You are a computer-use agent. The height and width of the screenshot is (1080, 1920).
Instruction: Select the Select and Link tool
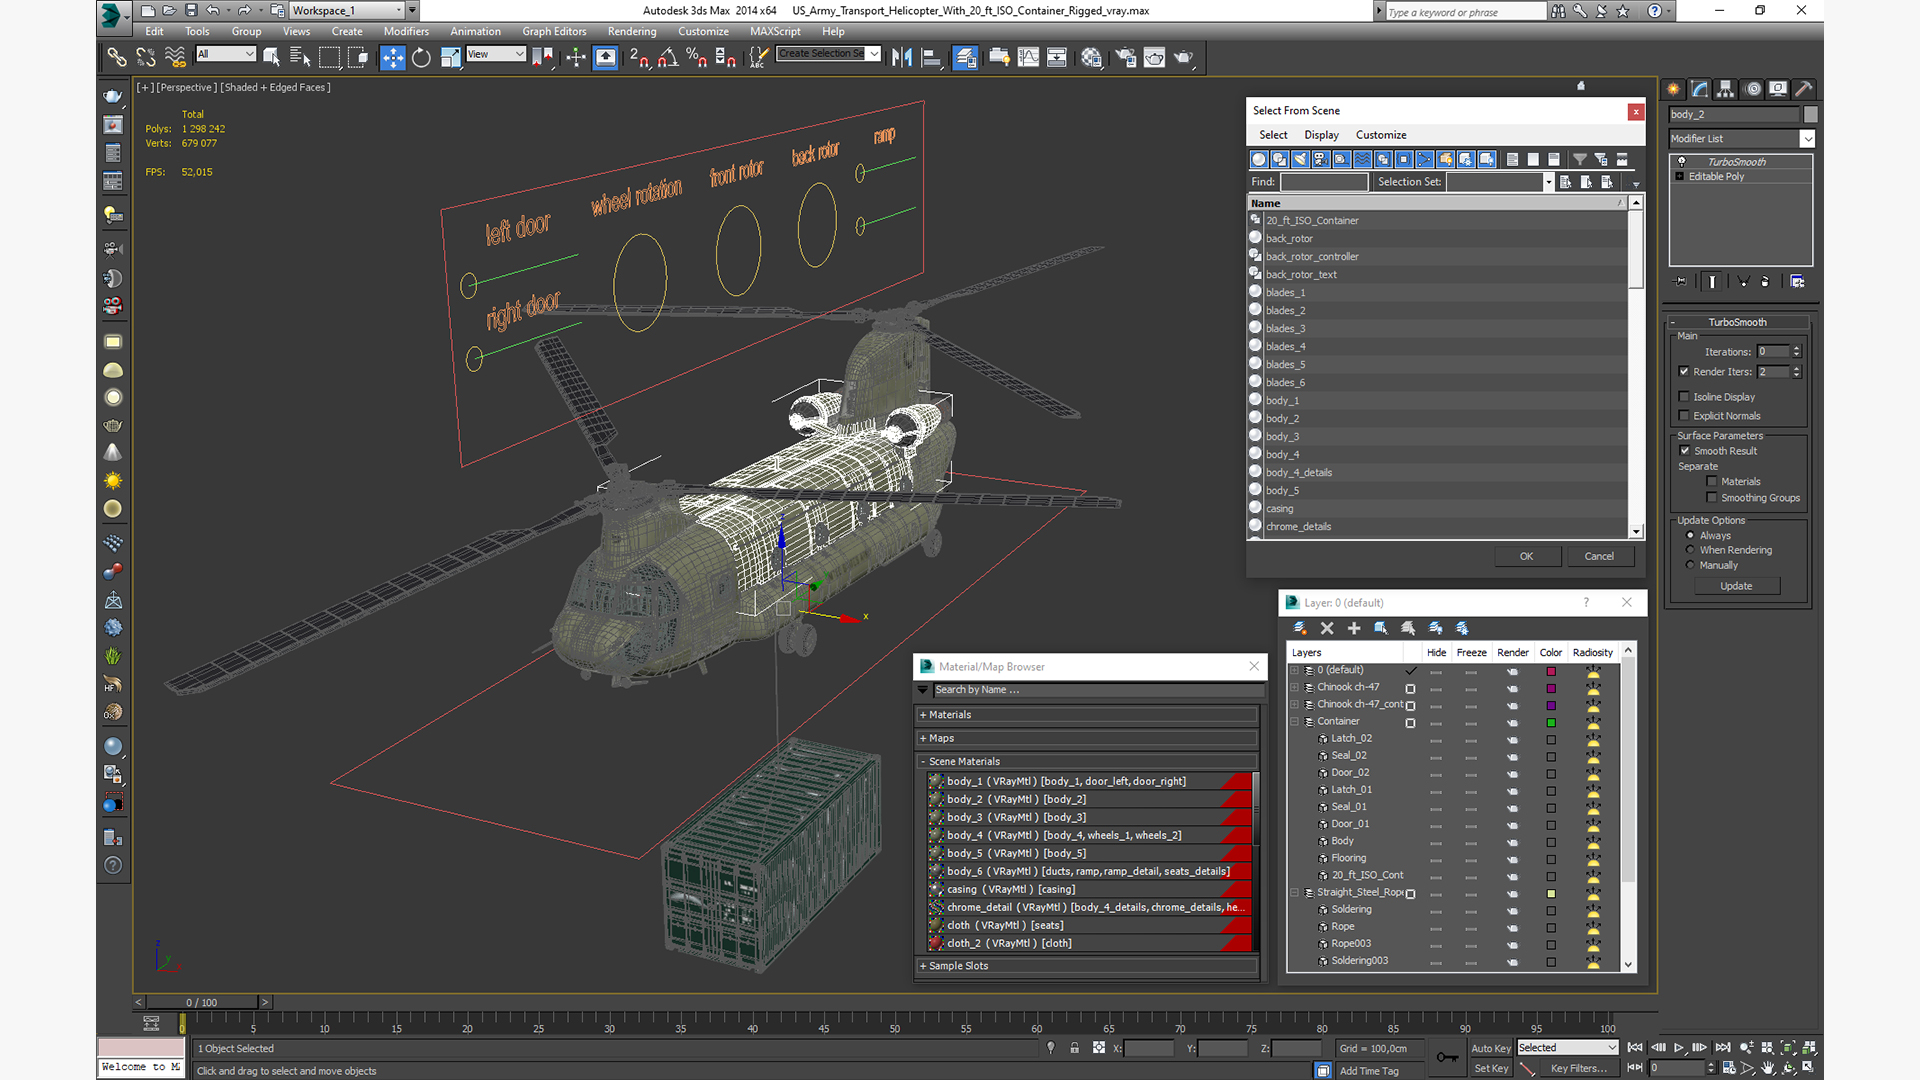[117, 57]
